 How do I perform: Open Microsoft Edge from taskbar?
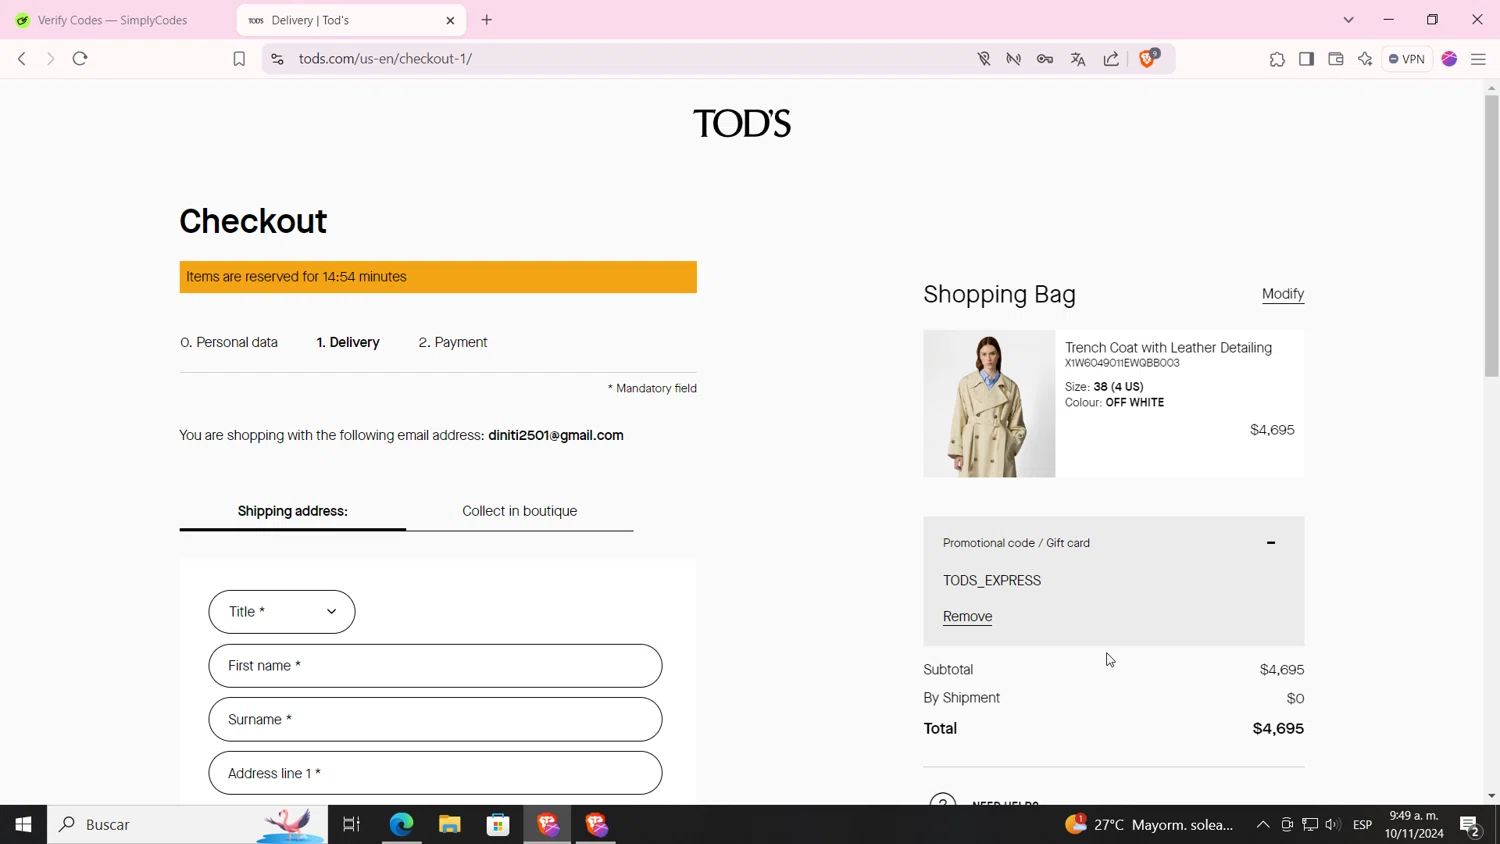coord(401,825)
